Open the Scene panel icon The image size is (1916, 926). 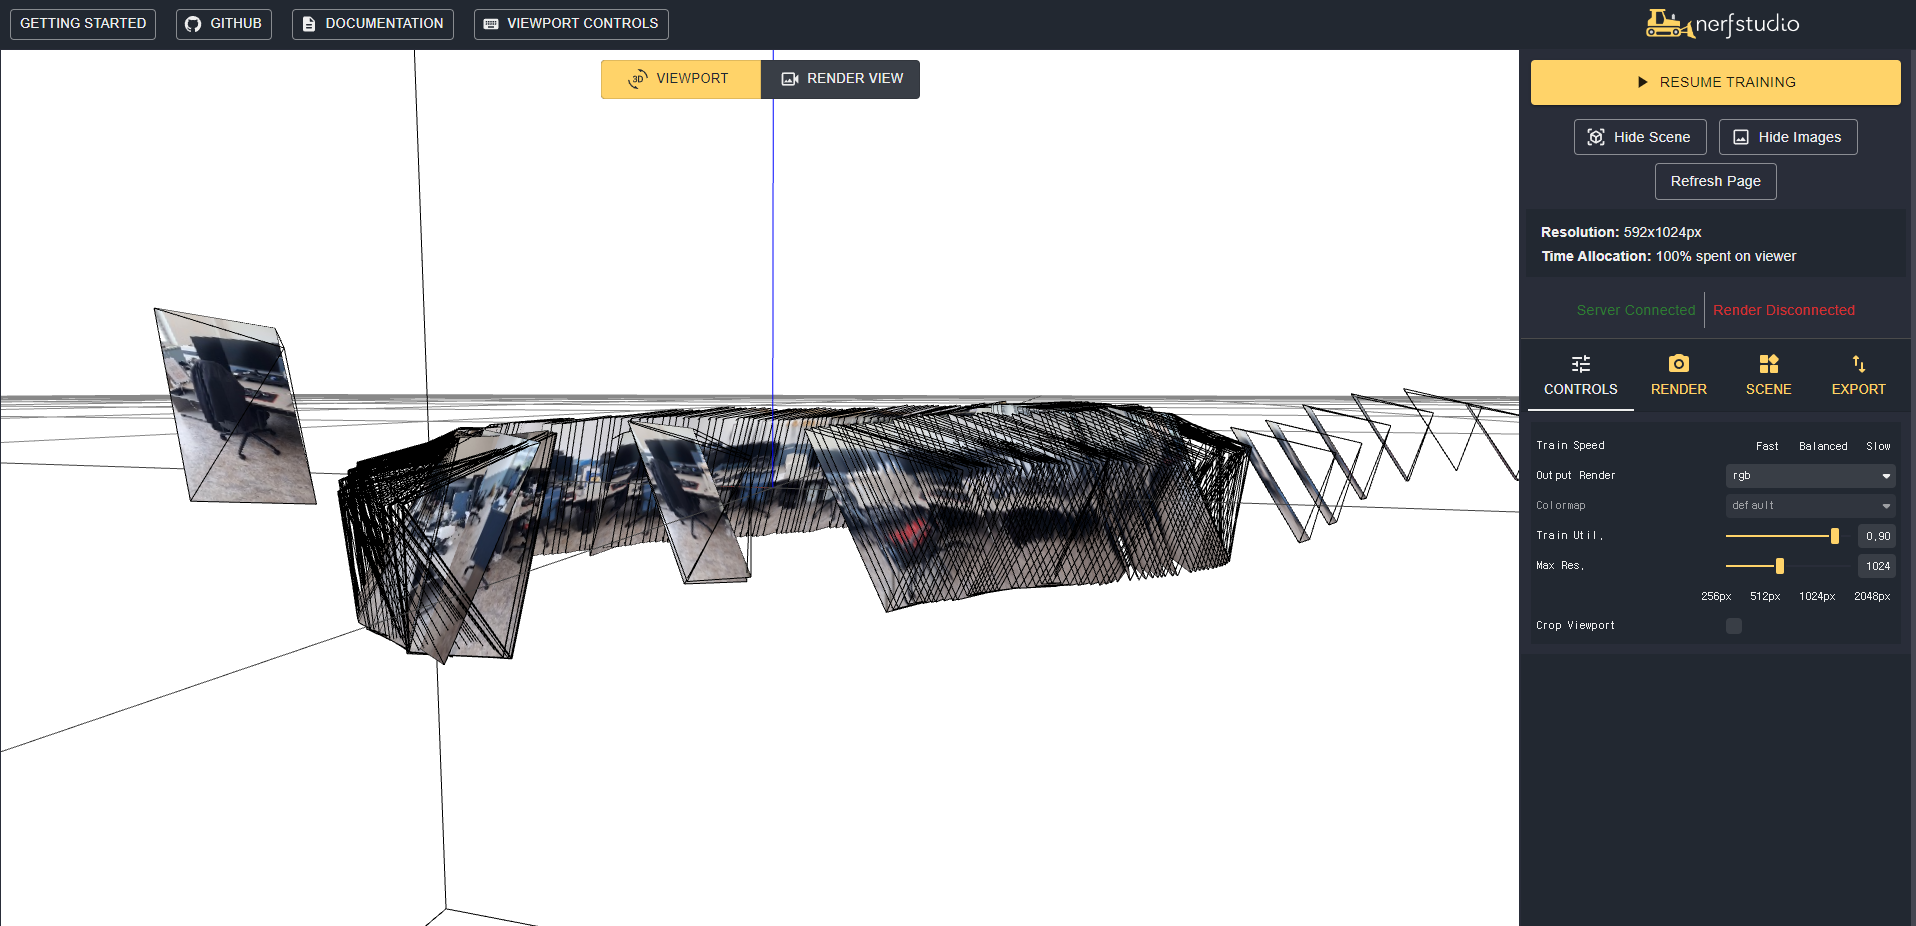1768,364
